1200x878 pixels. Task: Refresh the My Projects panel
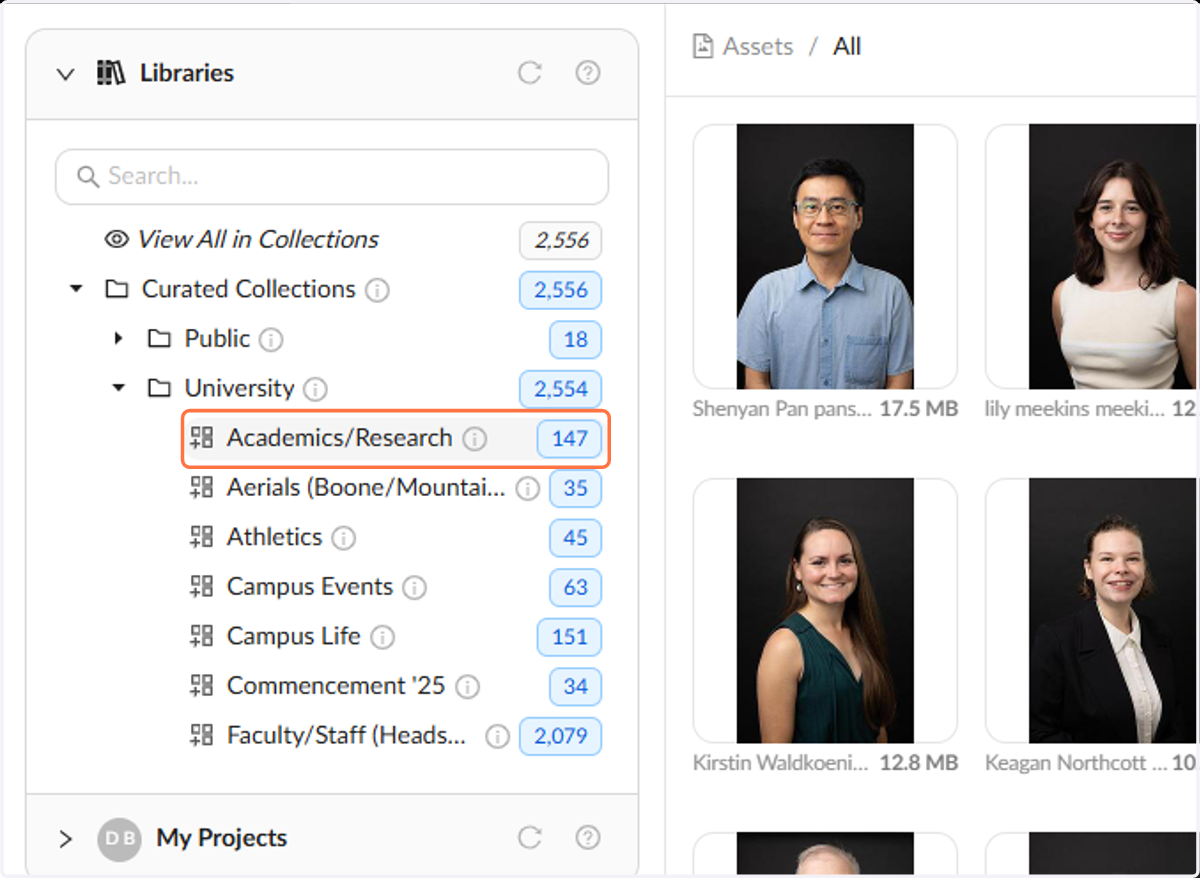(530, 838)
